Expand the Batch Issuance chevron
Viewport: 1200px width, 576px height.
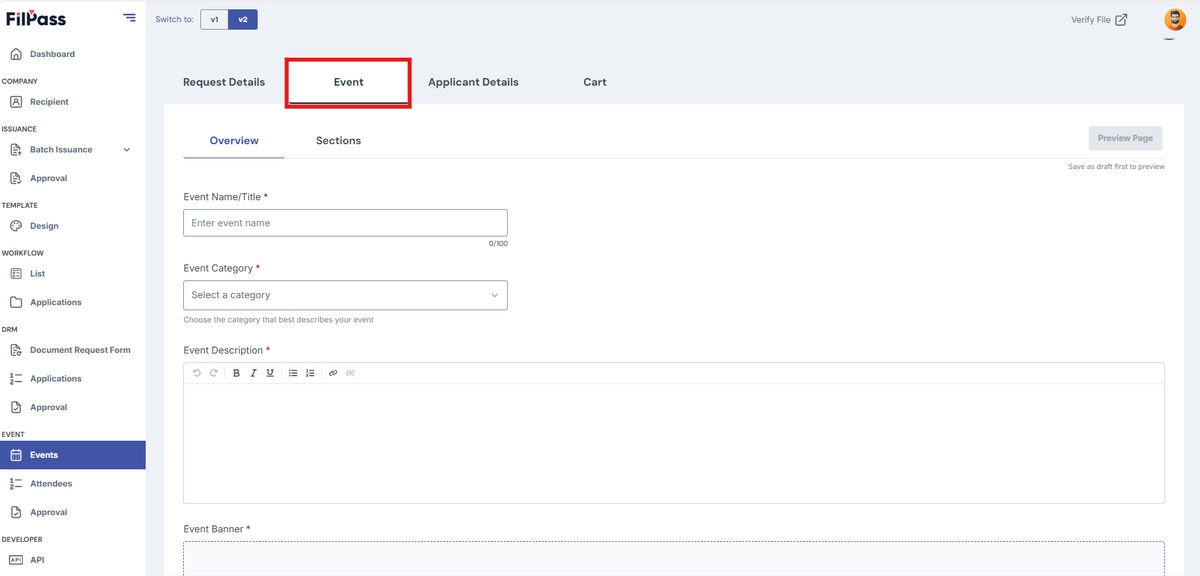pos(126,150)
